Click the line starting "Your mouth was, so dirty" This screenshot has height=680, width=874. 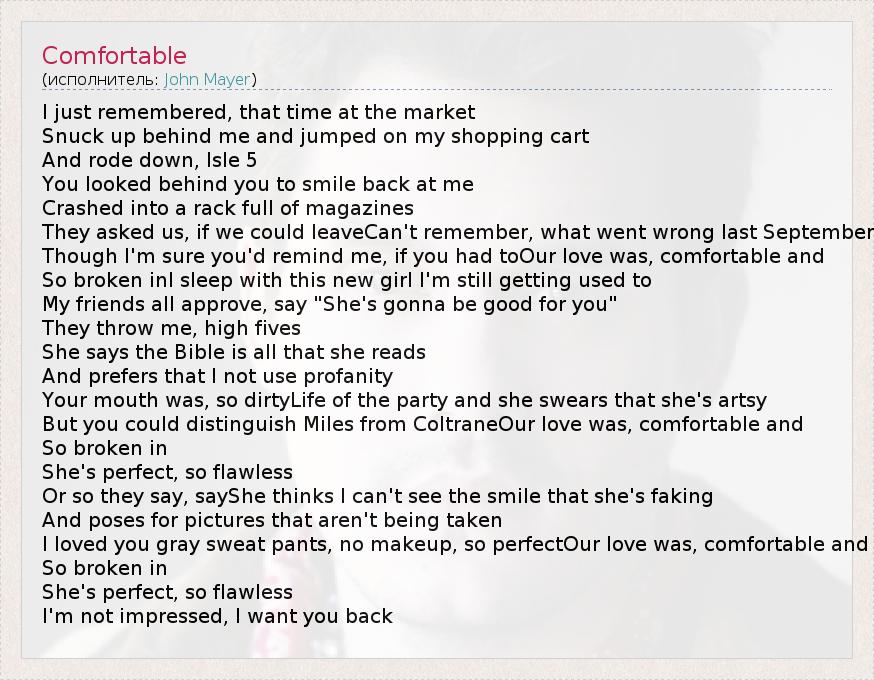pyautogui.click(x=404, y=400)
